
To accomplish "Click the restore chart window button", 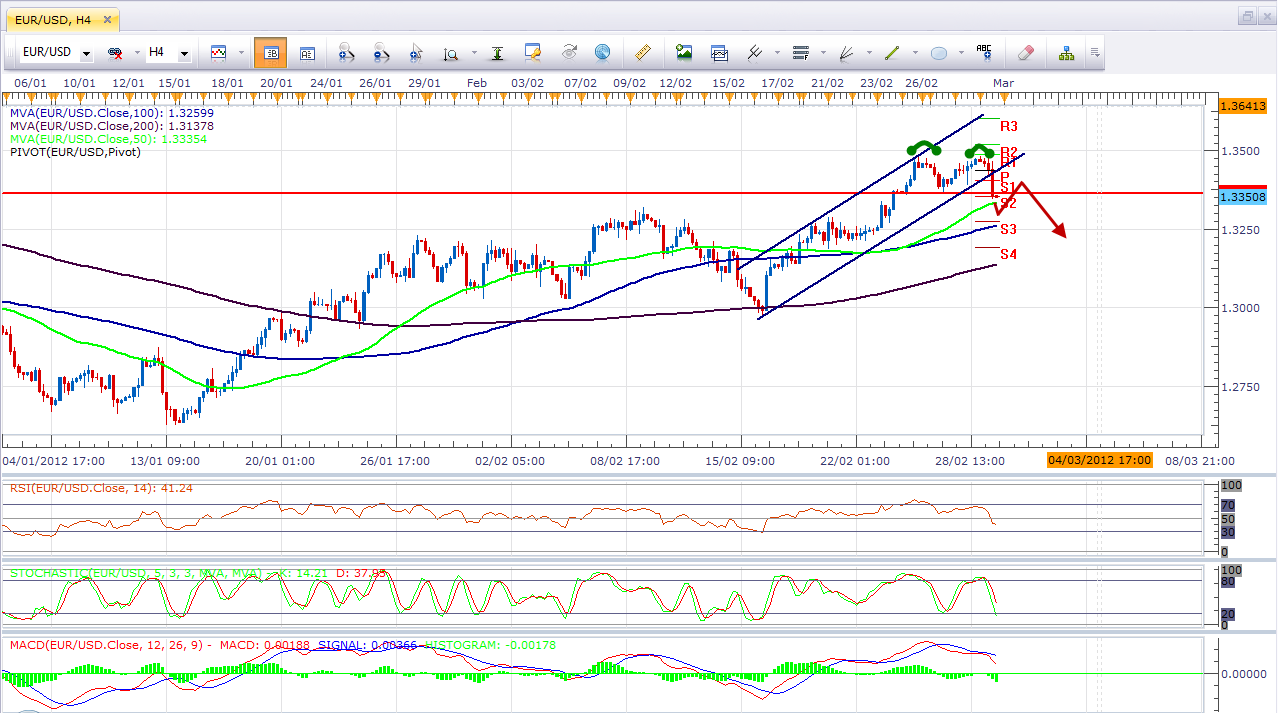I will (x=1249, y=15).
